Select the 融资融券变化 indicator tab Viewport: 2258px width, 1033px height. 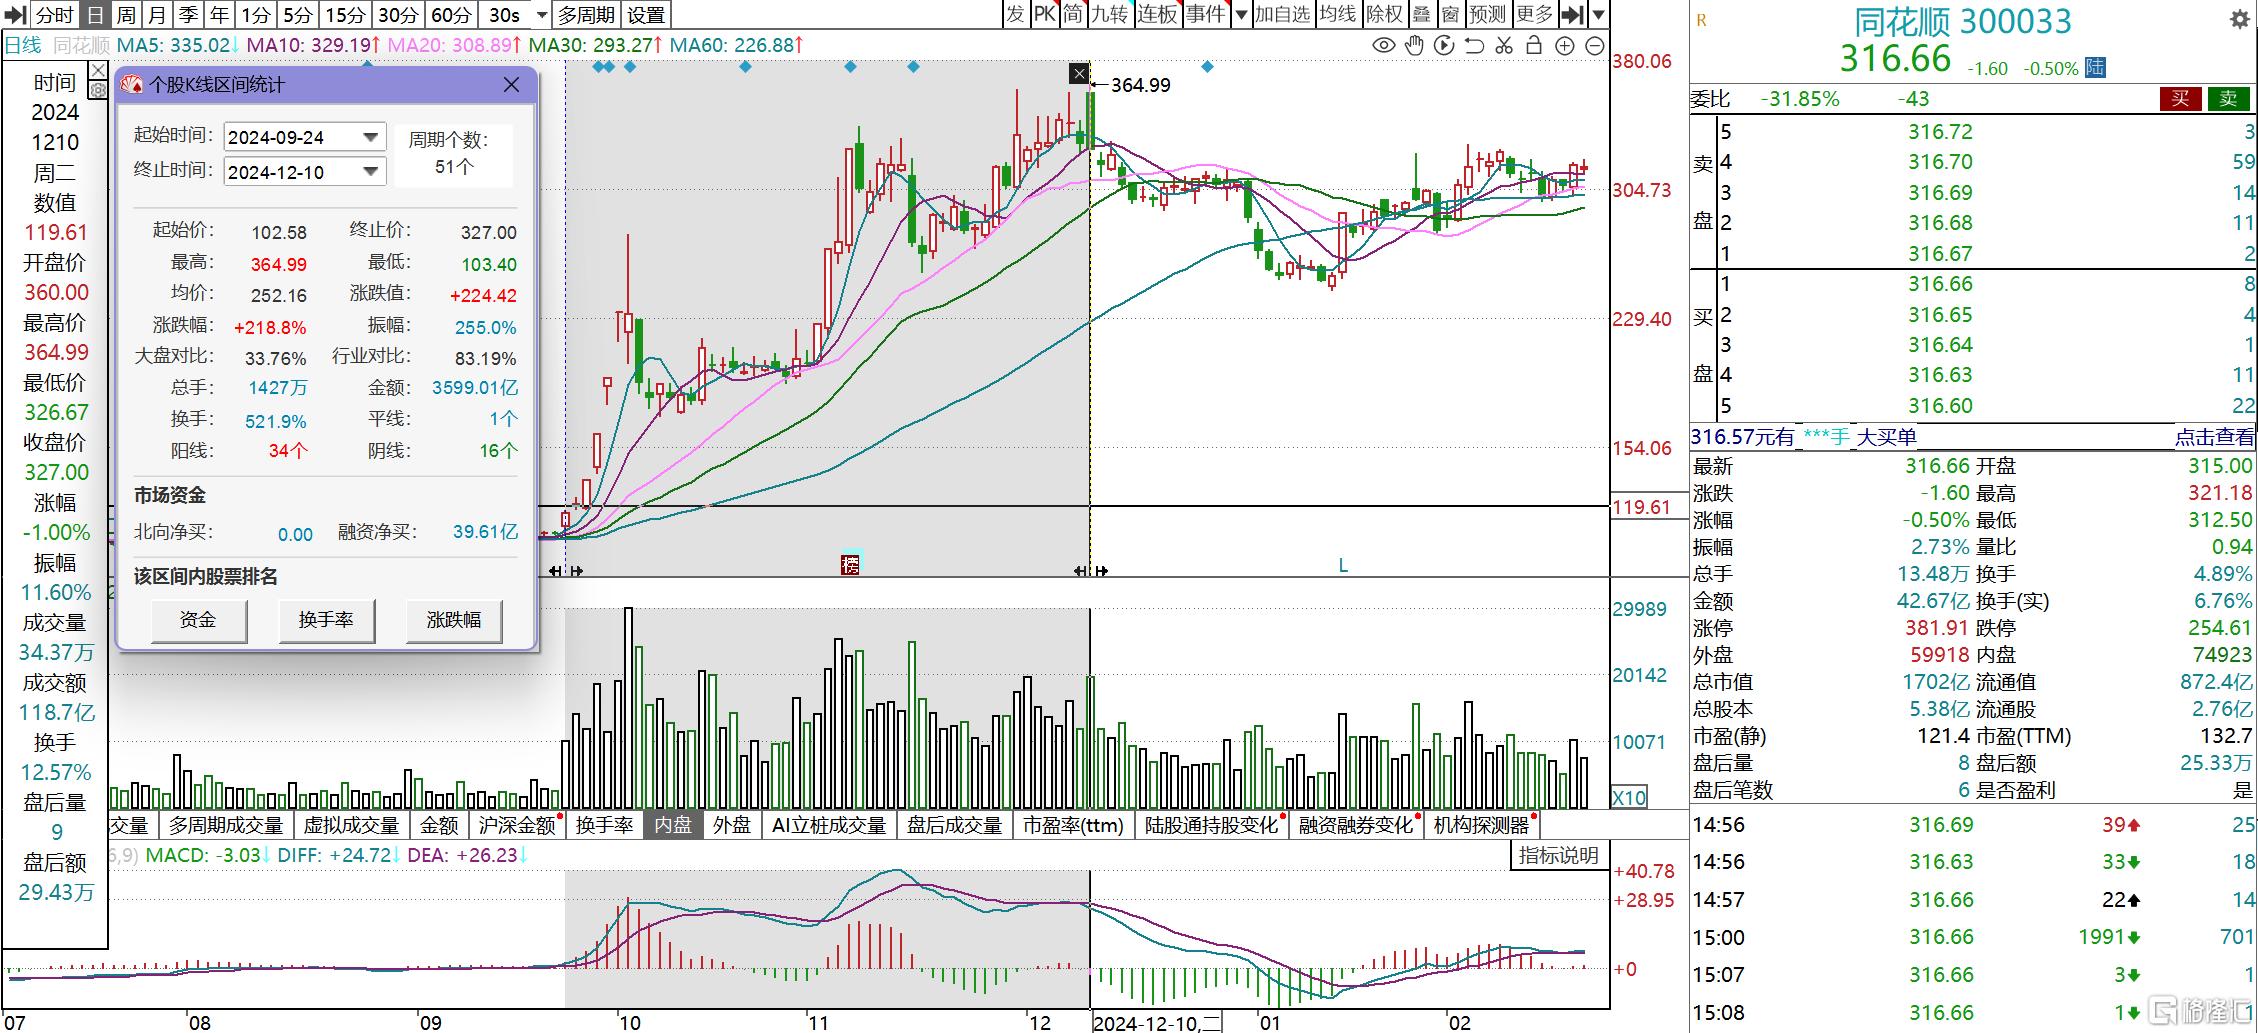[x=1355, y=825]
